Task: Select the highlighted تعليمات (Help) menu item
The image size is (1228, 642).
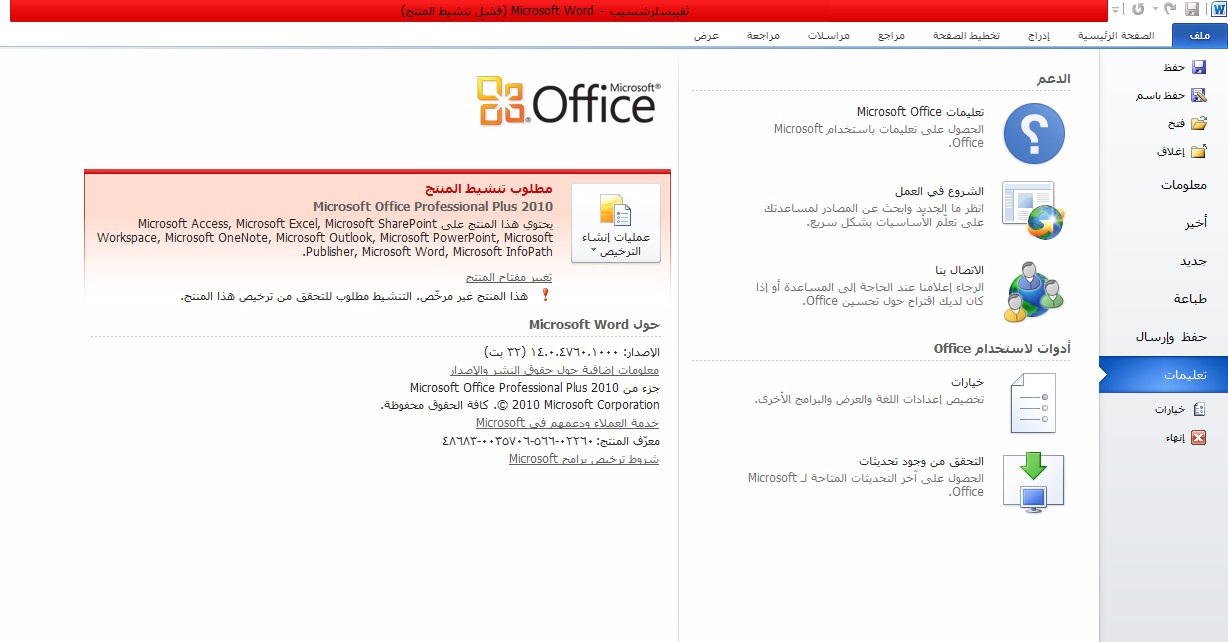Action: tap(1163, 375)
